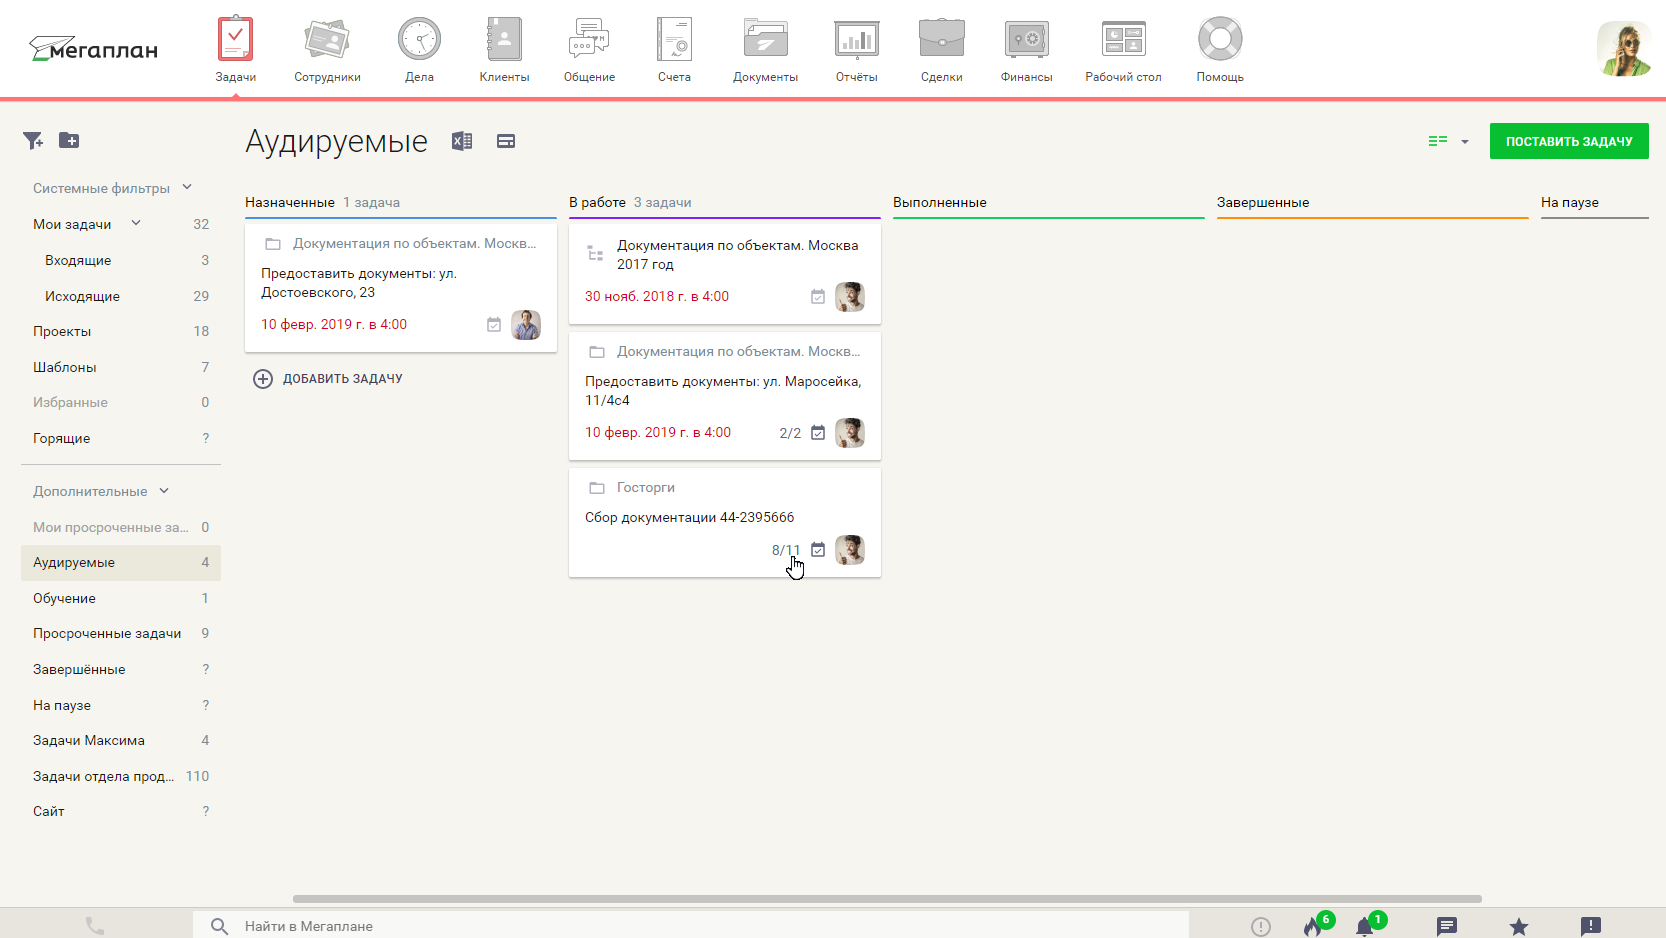
Task: Click calendar check icon on Маросейка task
Action: (818, 432)
